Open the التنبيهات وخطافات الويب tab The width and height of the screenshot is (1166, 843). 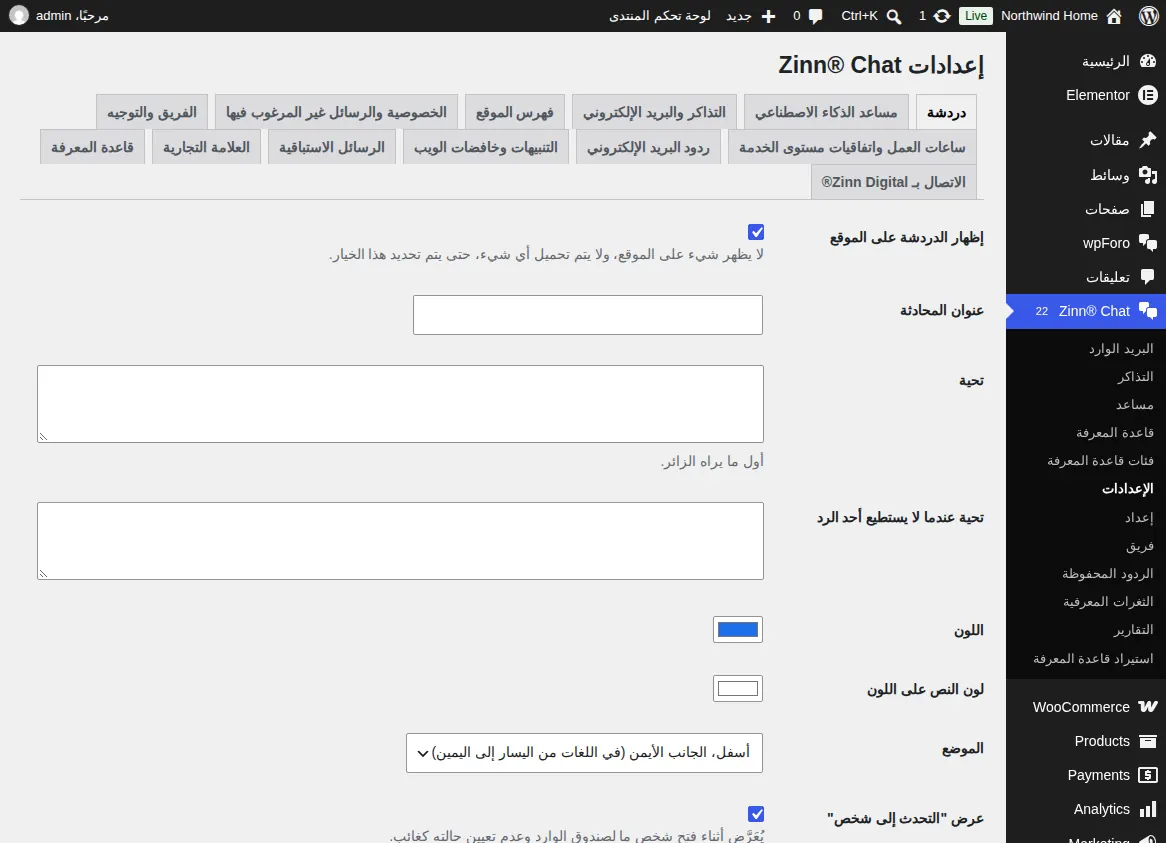486,147
